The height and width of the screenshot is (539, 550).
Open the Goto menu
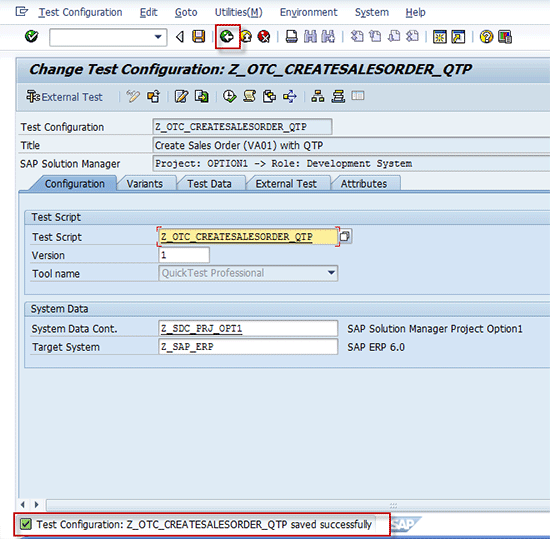coord(186,12)
